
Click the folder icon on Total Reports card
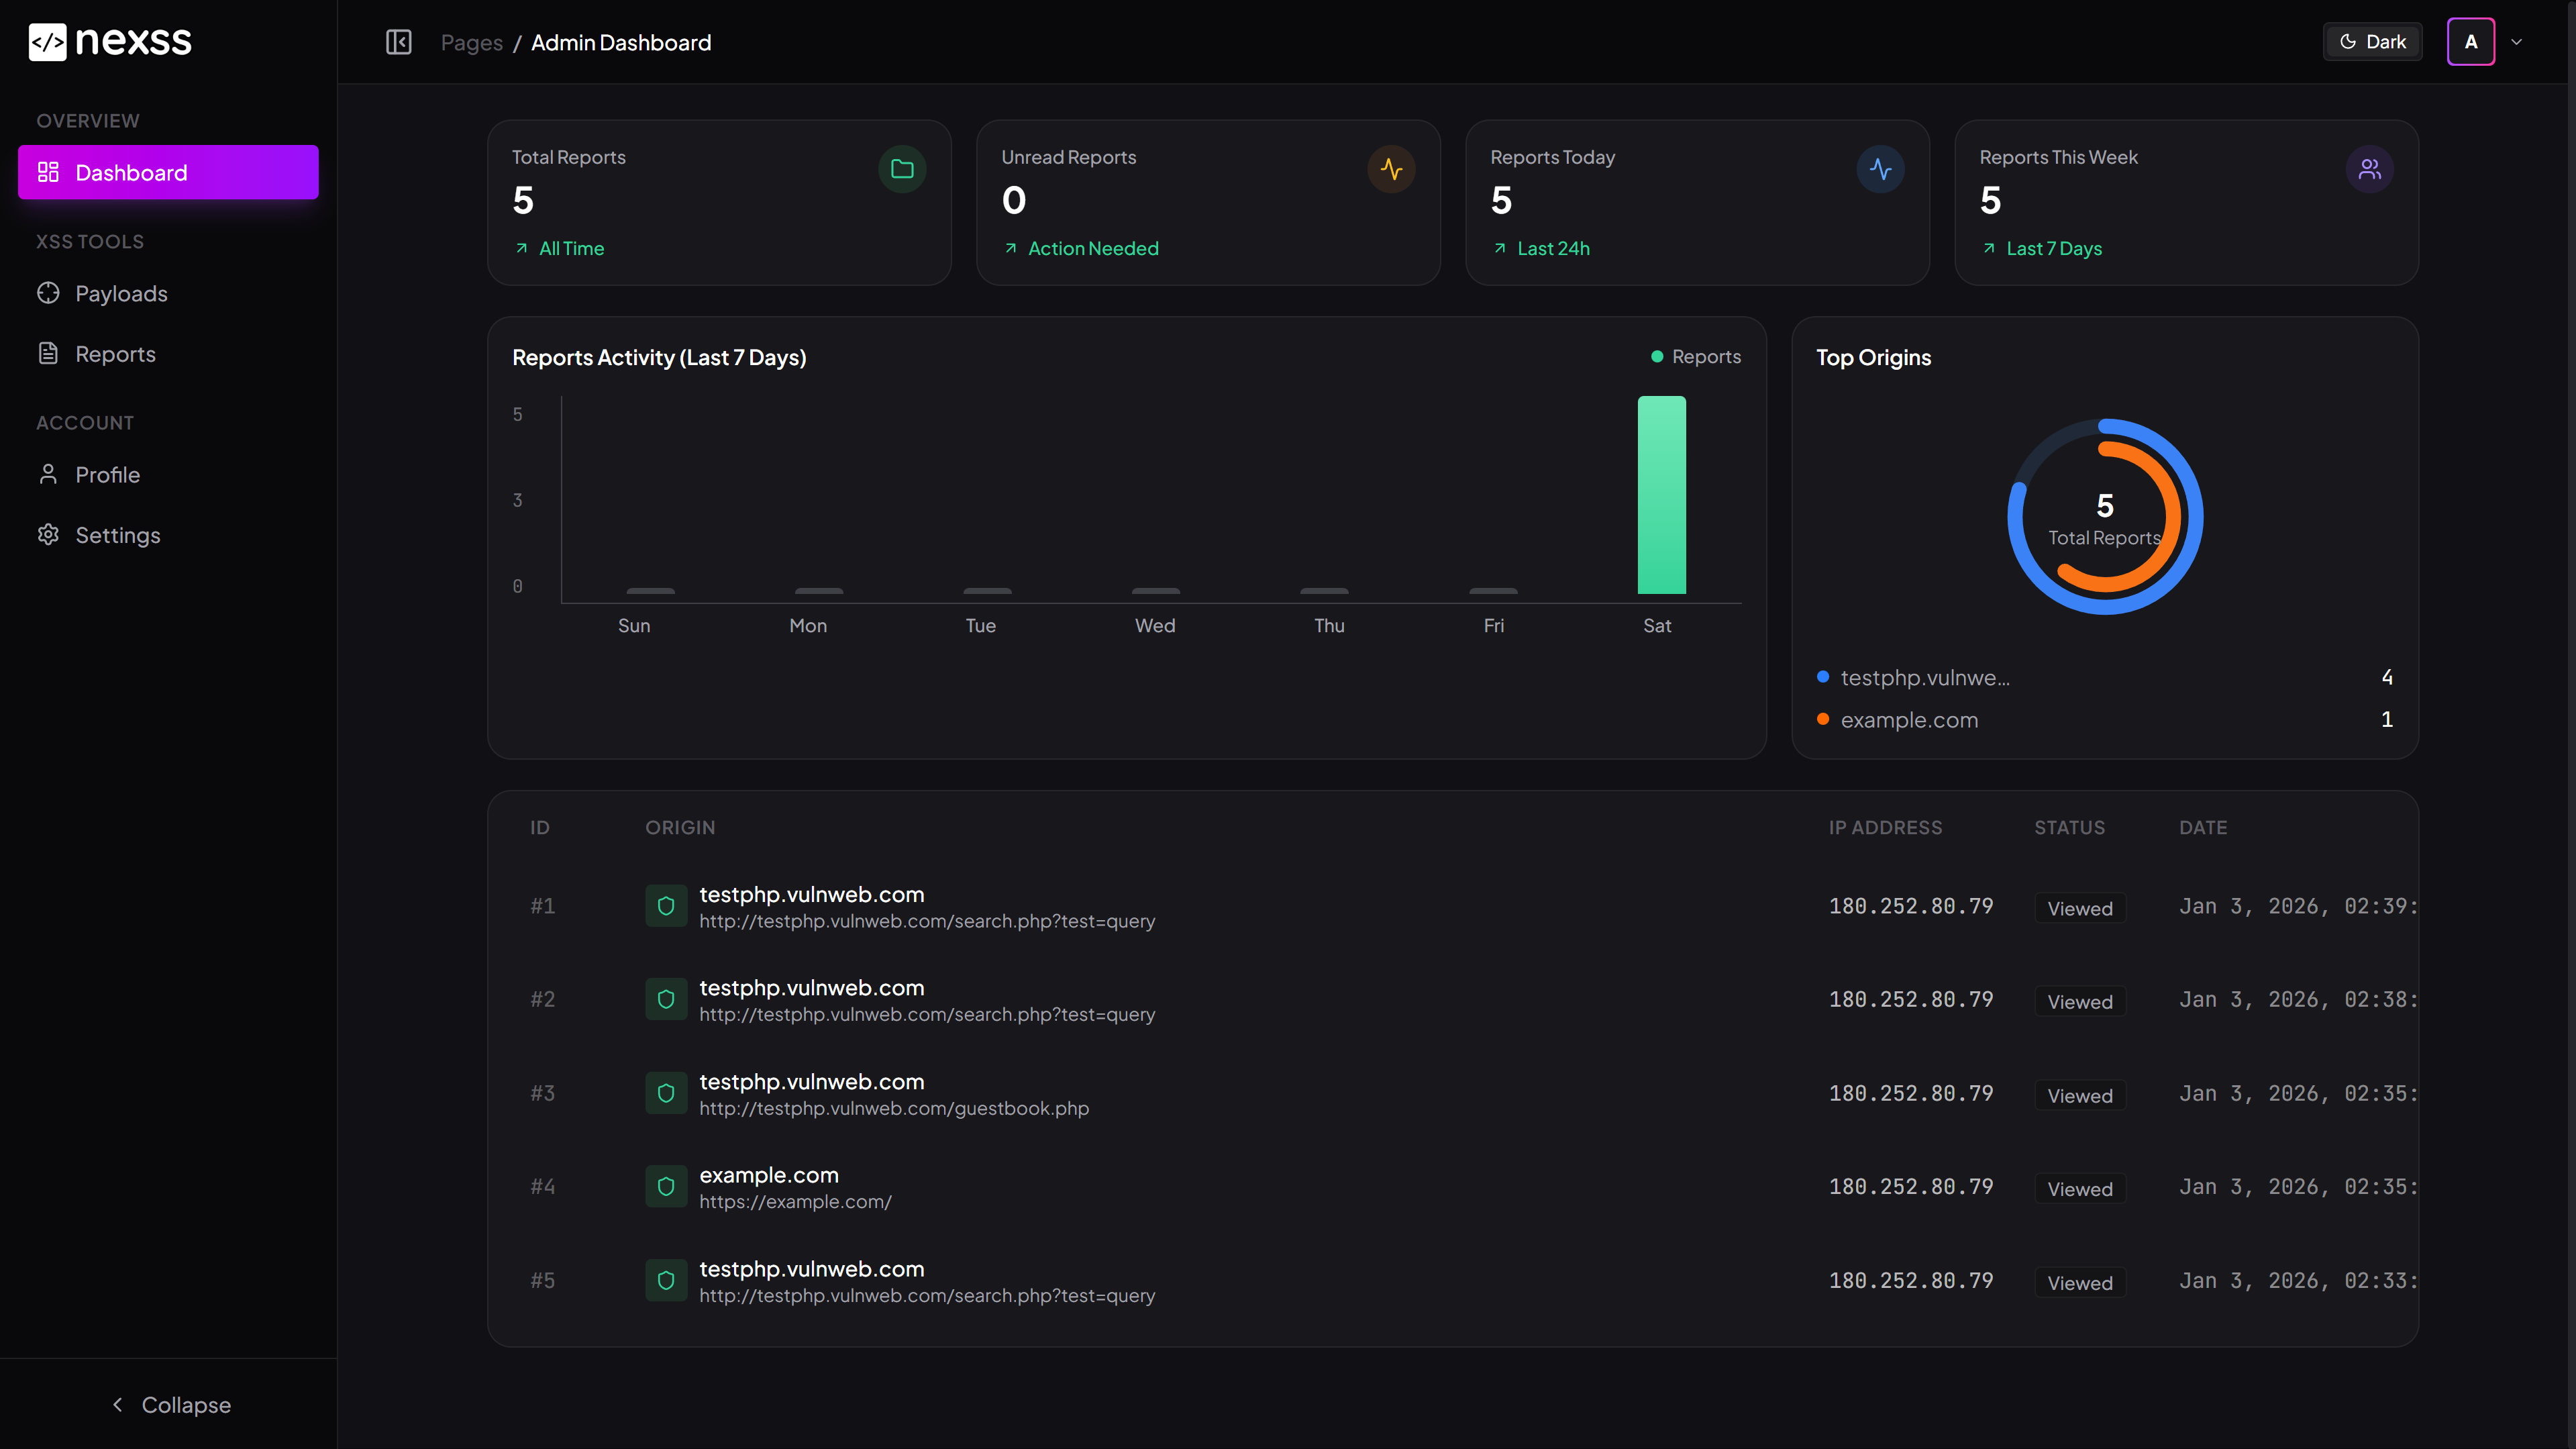[901, 168]
